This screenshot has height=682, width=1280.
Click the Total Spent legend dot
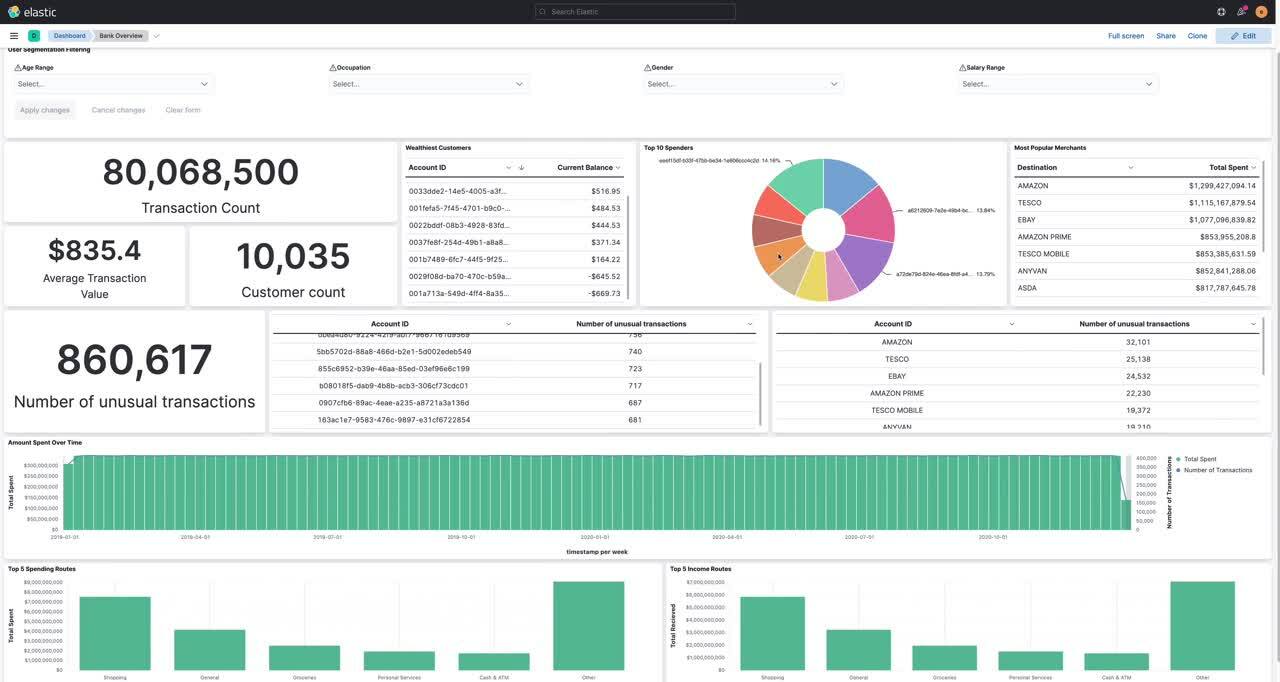click(1179, 459)
